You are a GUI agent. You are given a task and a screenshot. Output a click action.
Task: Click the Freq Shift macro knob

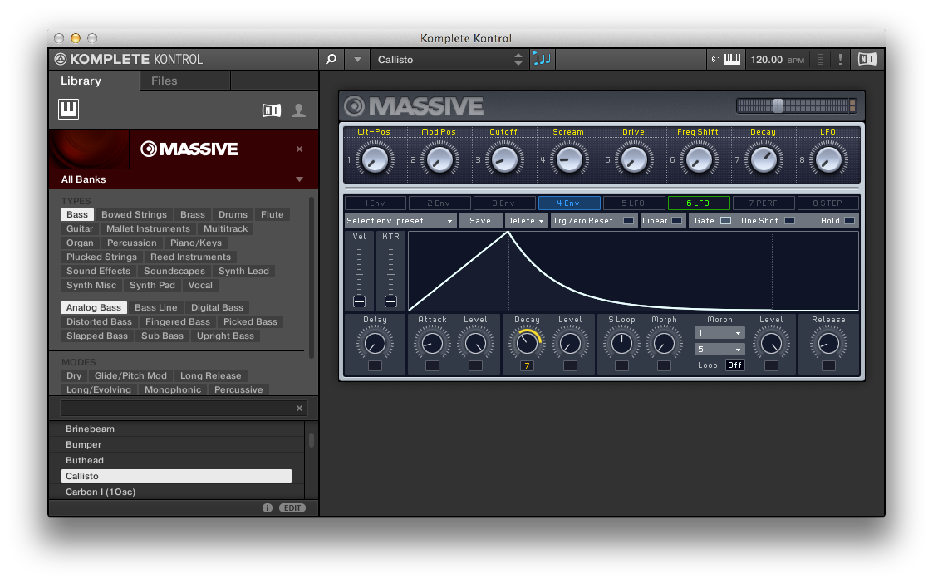(699, 159)
